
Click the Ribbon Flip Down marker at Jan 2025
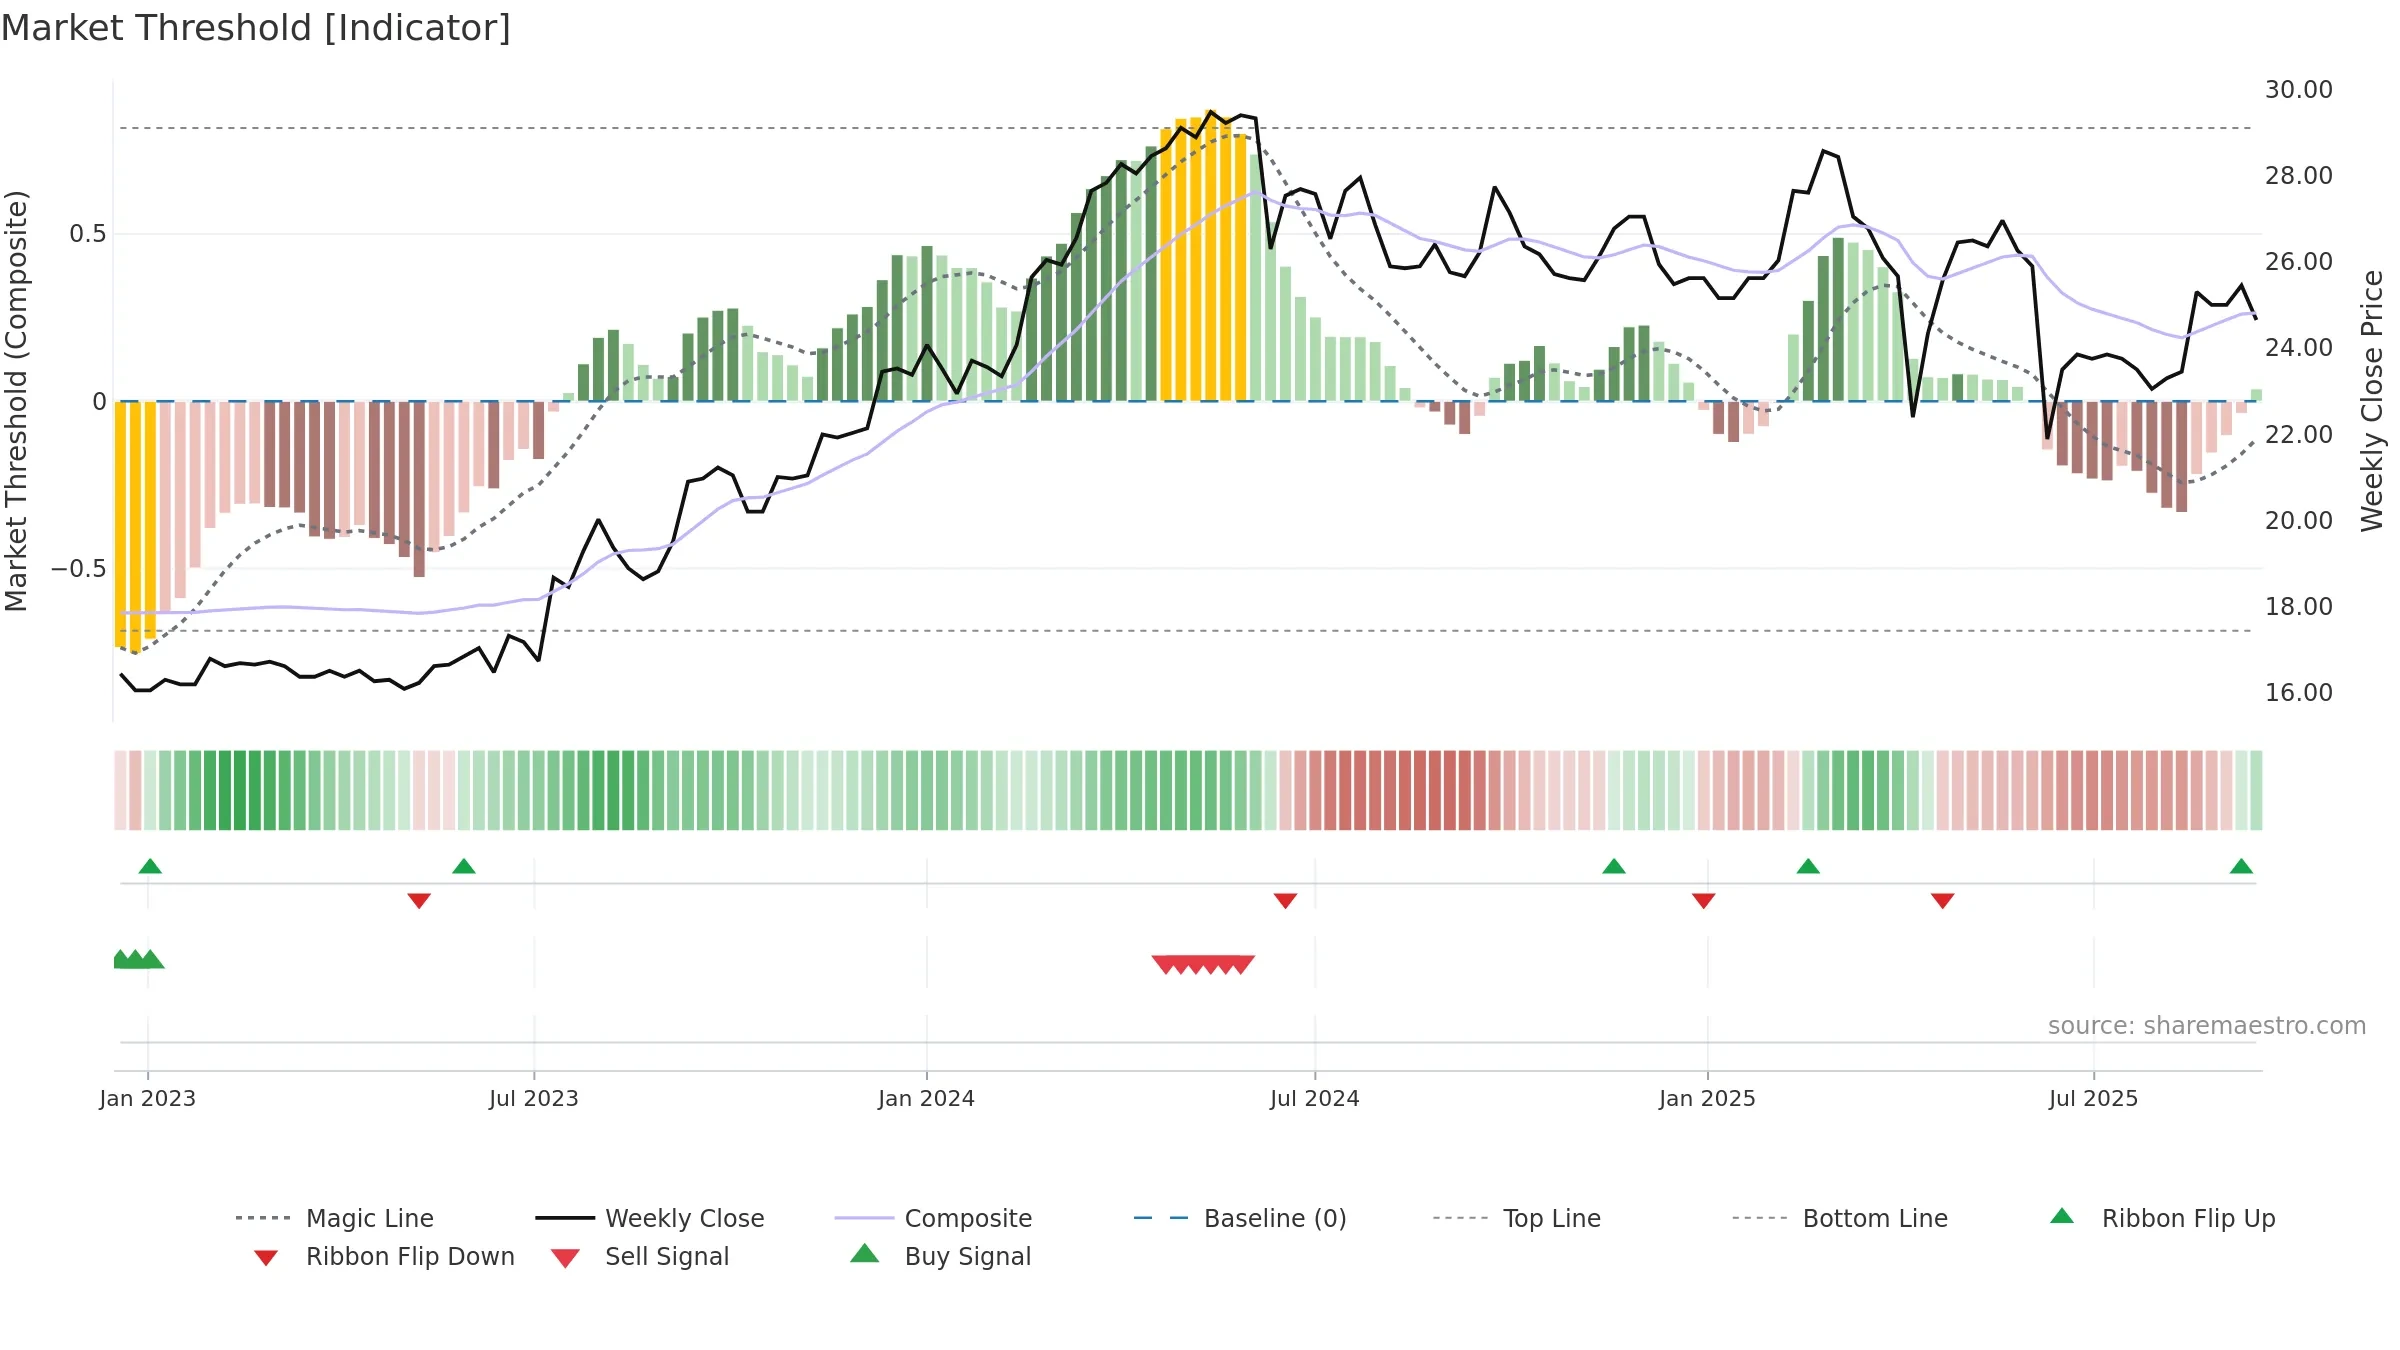[1704, 901]
